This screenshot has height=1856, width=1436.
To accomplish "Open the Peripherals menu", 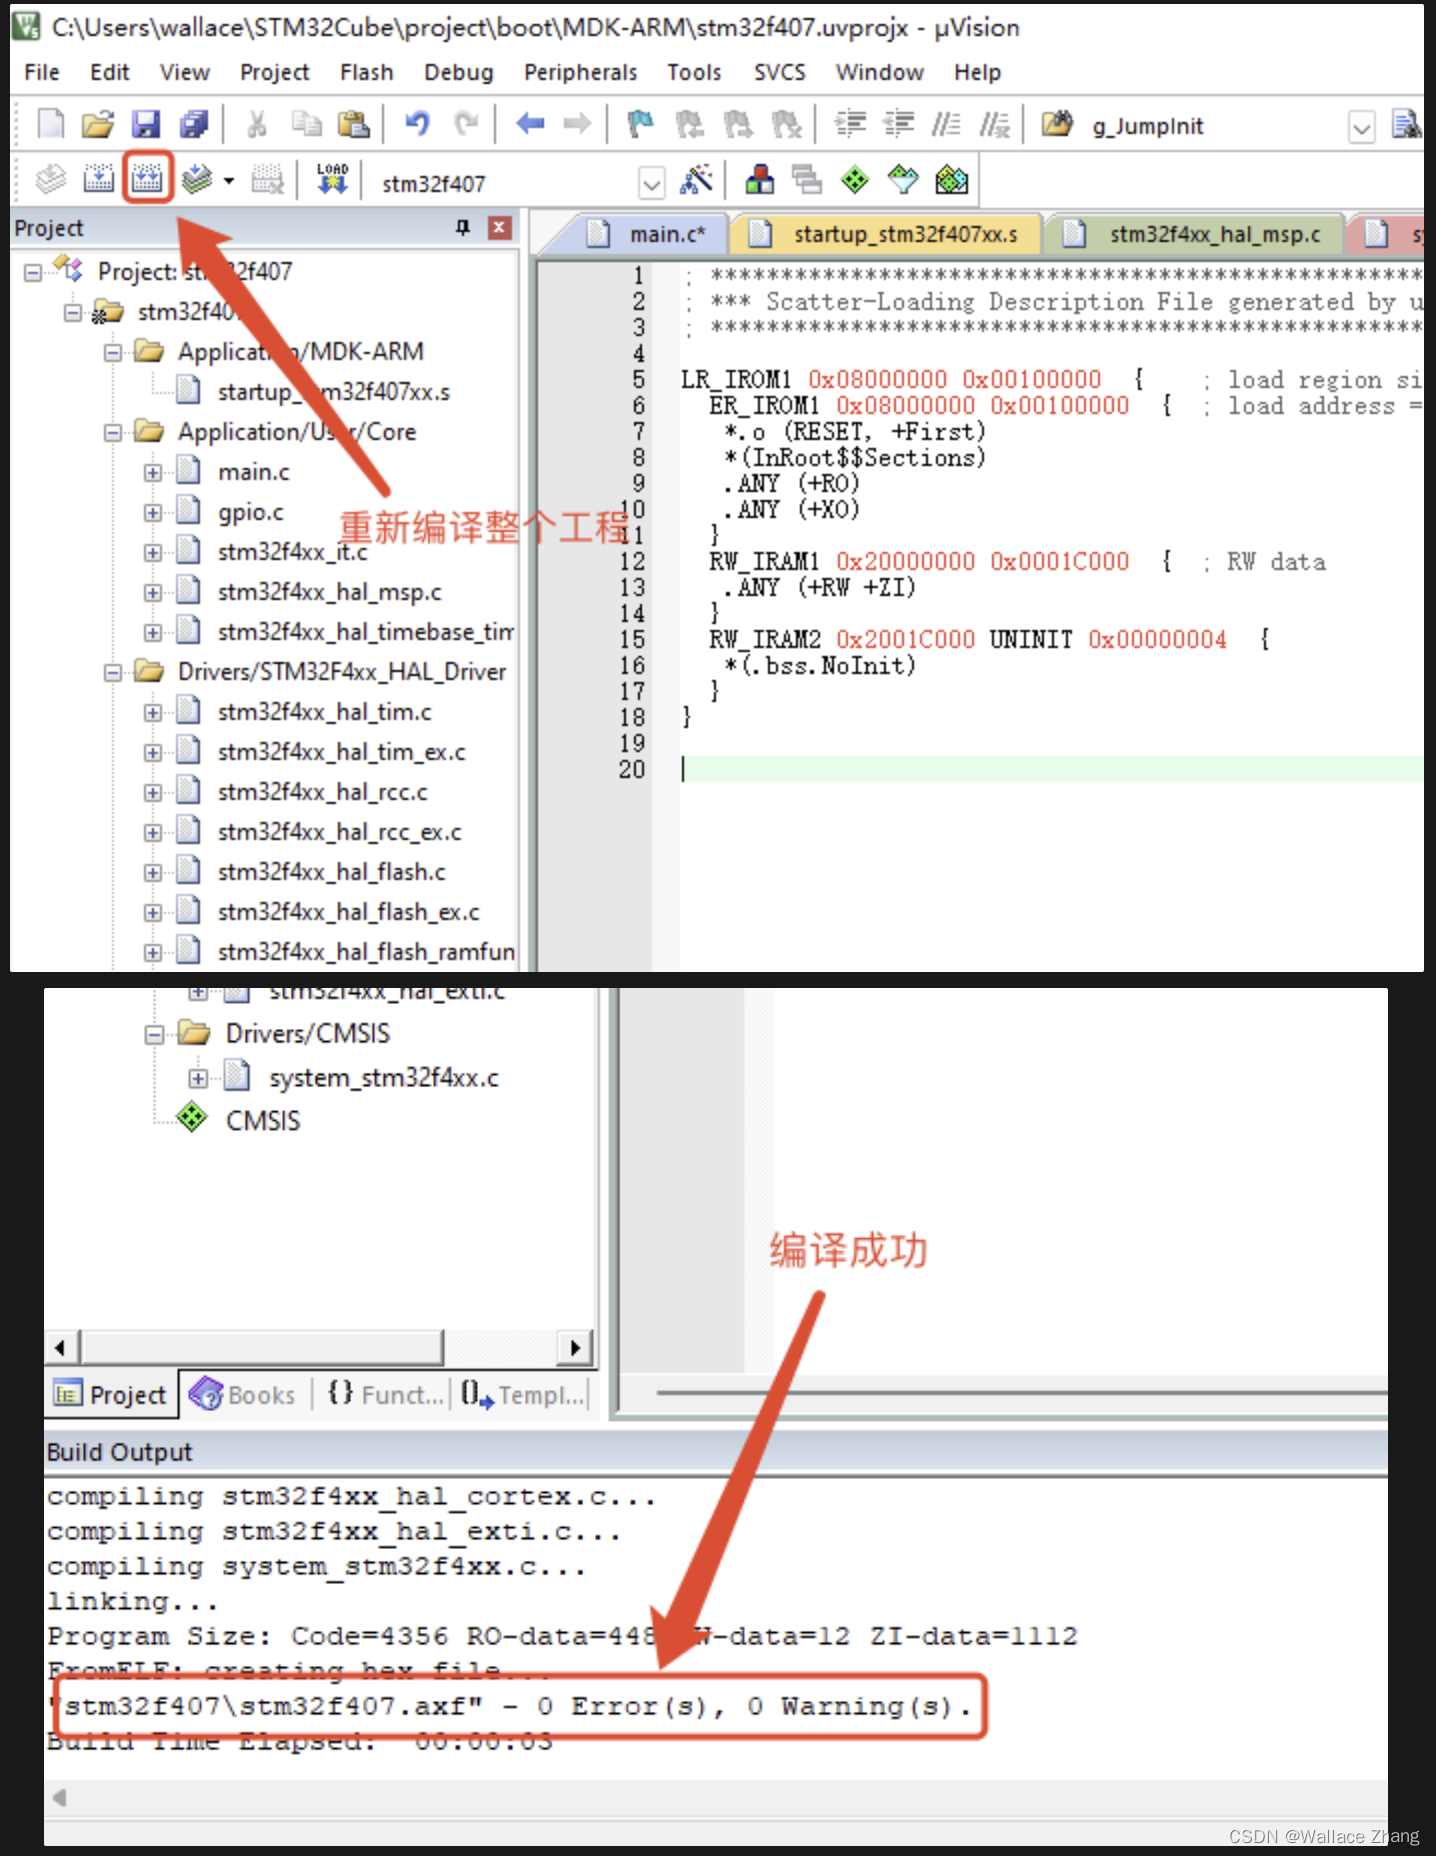I will (580, 72).
